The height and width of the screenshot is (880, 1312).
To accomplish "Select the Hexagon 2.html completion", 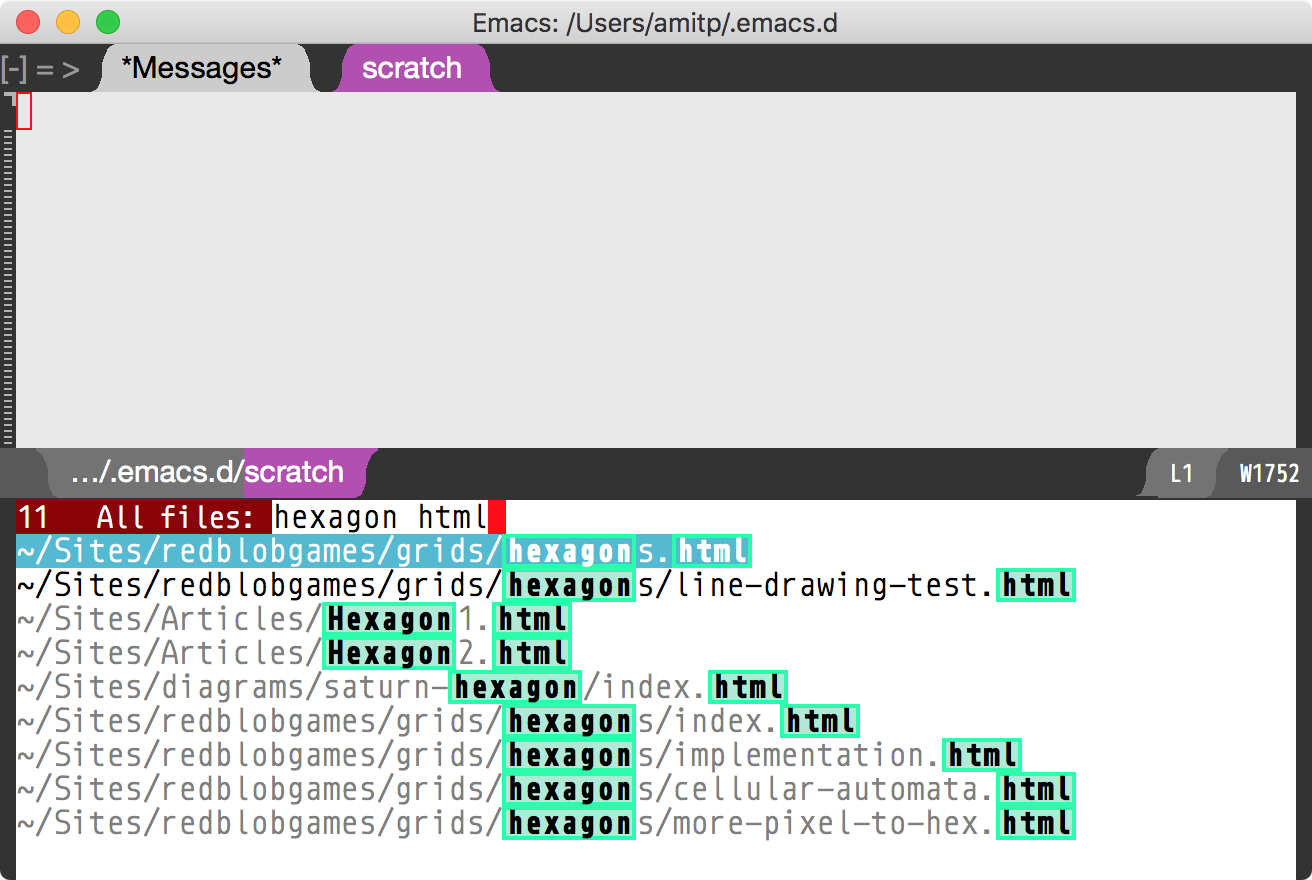I will tap(300, 653).
